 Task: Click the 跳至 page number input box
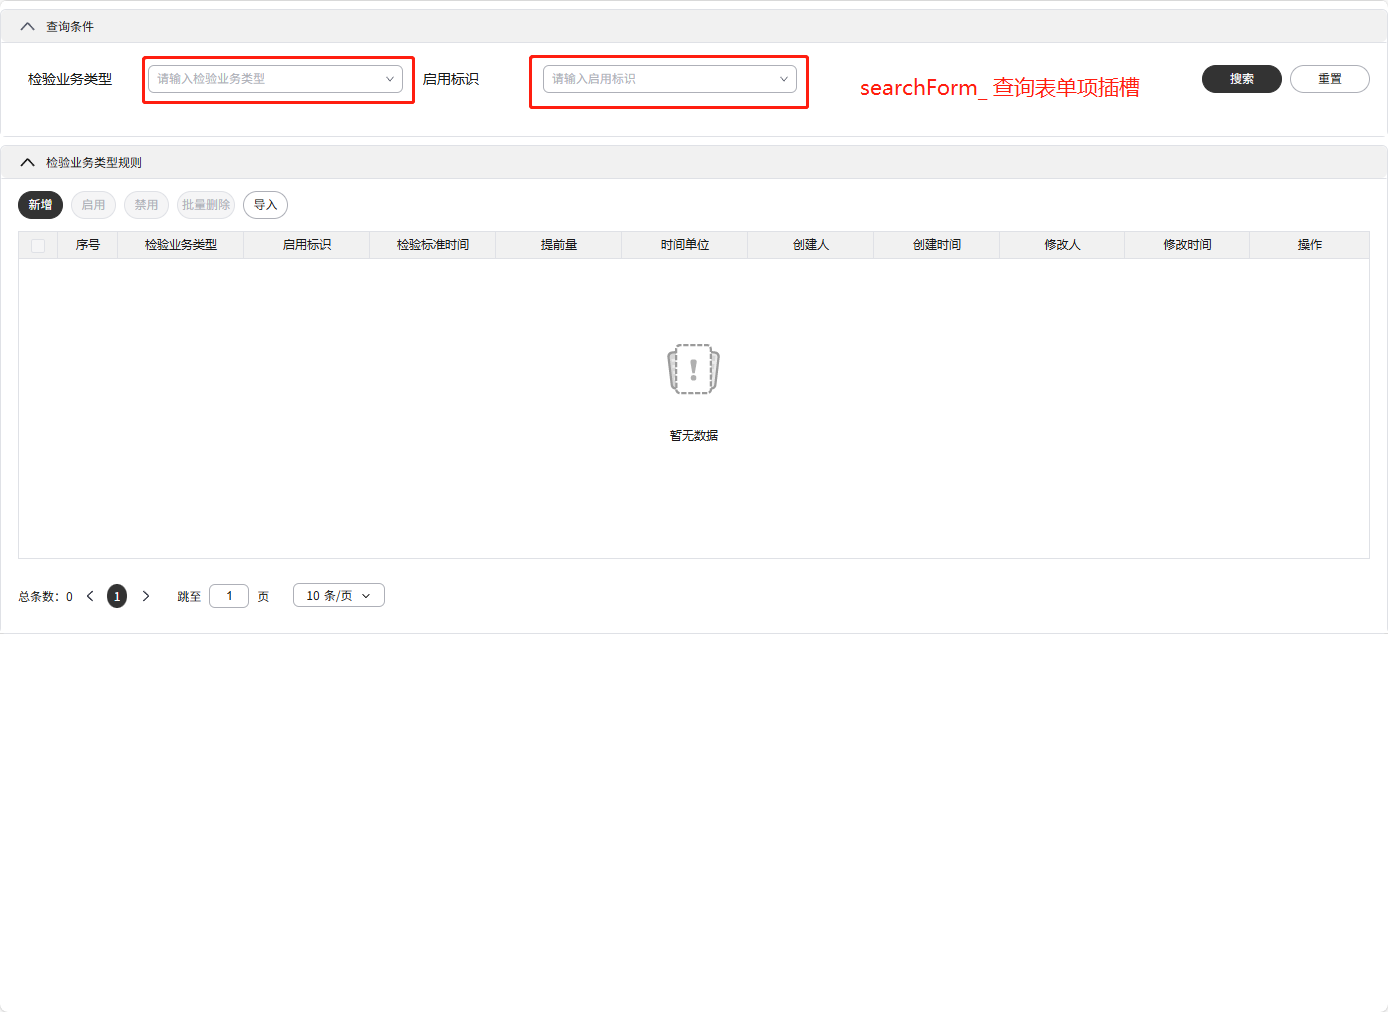pyautogui.click(x=228, y=595)
